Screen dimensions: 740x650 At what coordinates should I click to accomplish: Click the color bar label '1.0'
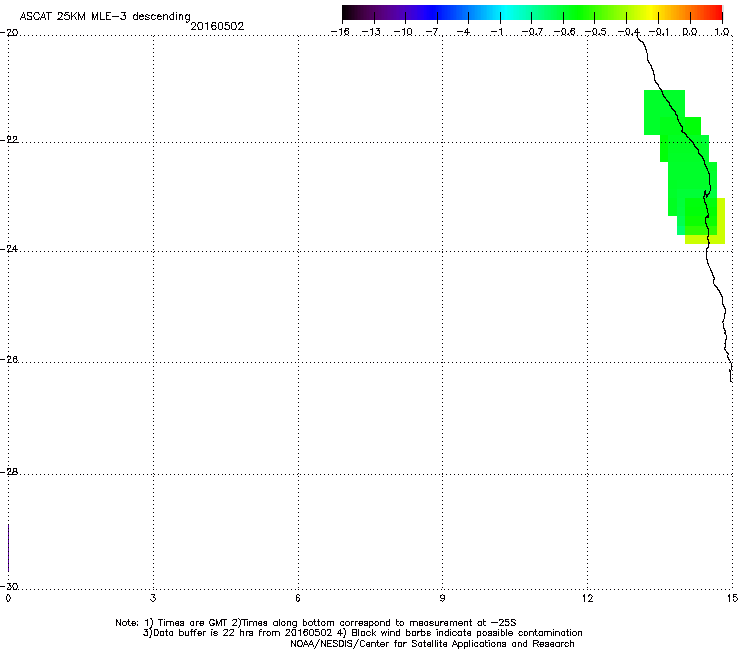[722, 32]
